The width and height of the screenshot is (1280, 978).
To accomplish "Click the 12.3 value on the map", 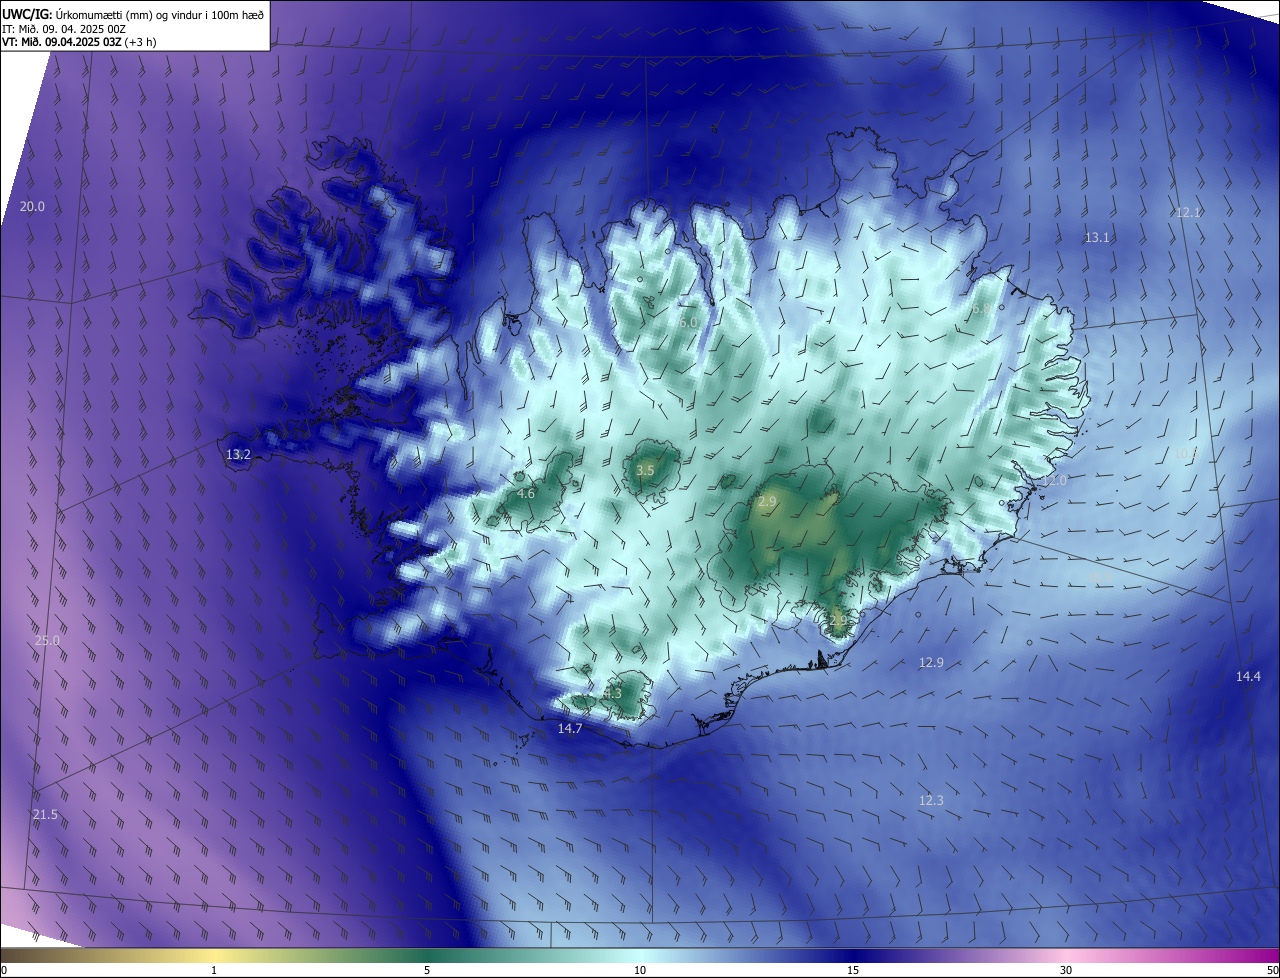I will [x=931, y=800].
